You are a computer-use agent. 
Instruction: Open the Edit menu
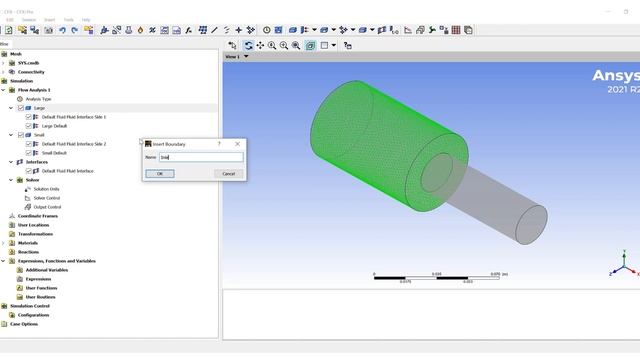click(x=10, y=20)
